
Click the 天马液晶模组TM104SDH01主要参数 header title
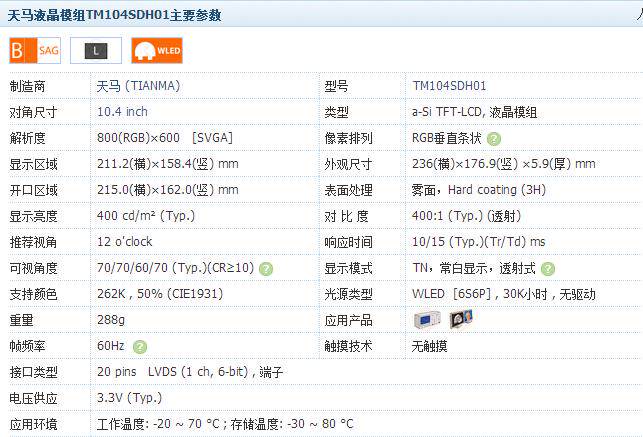click(x=114, y=15)
